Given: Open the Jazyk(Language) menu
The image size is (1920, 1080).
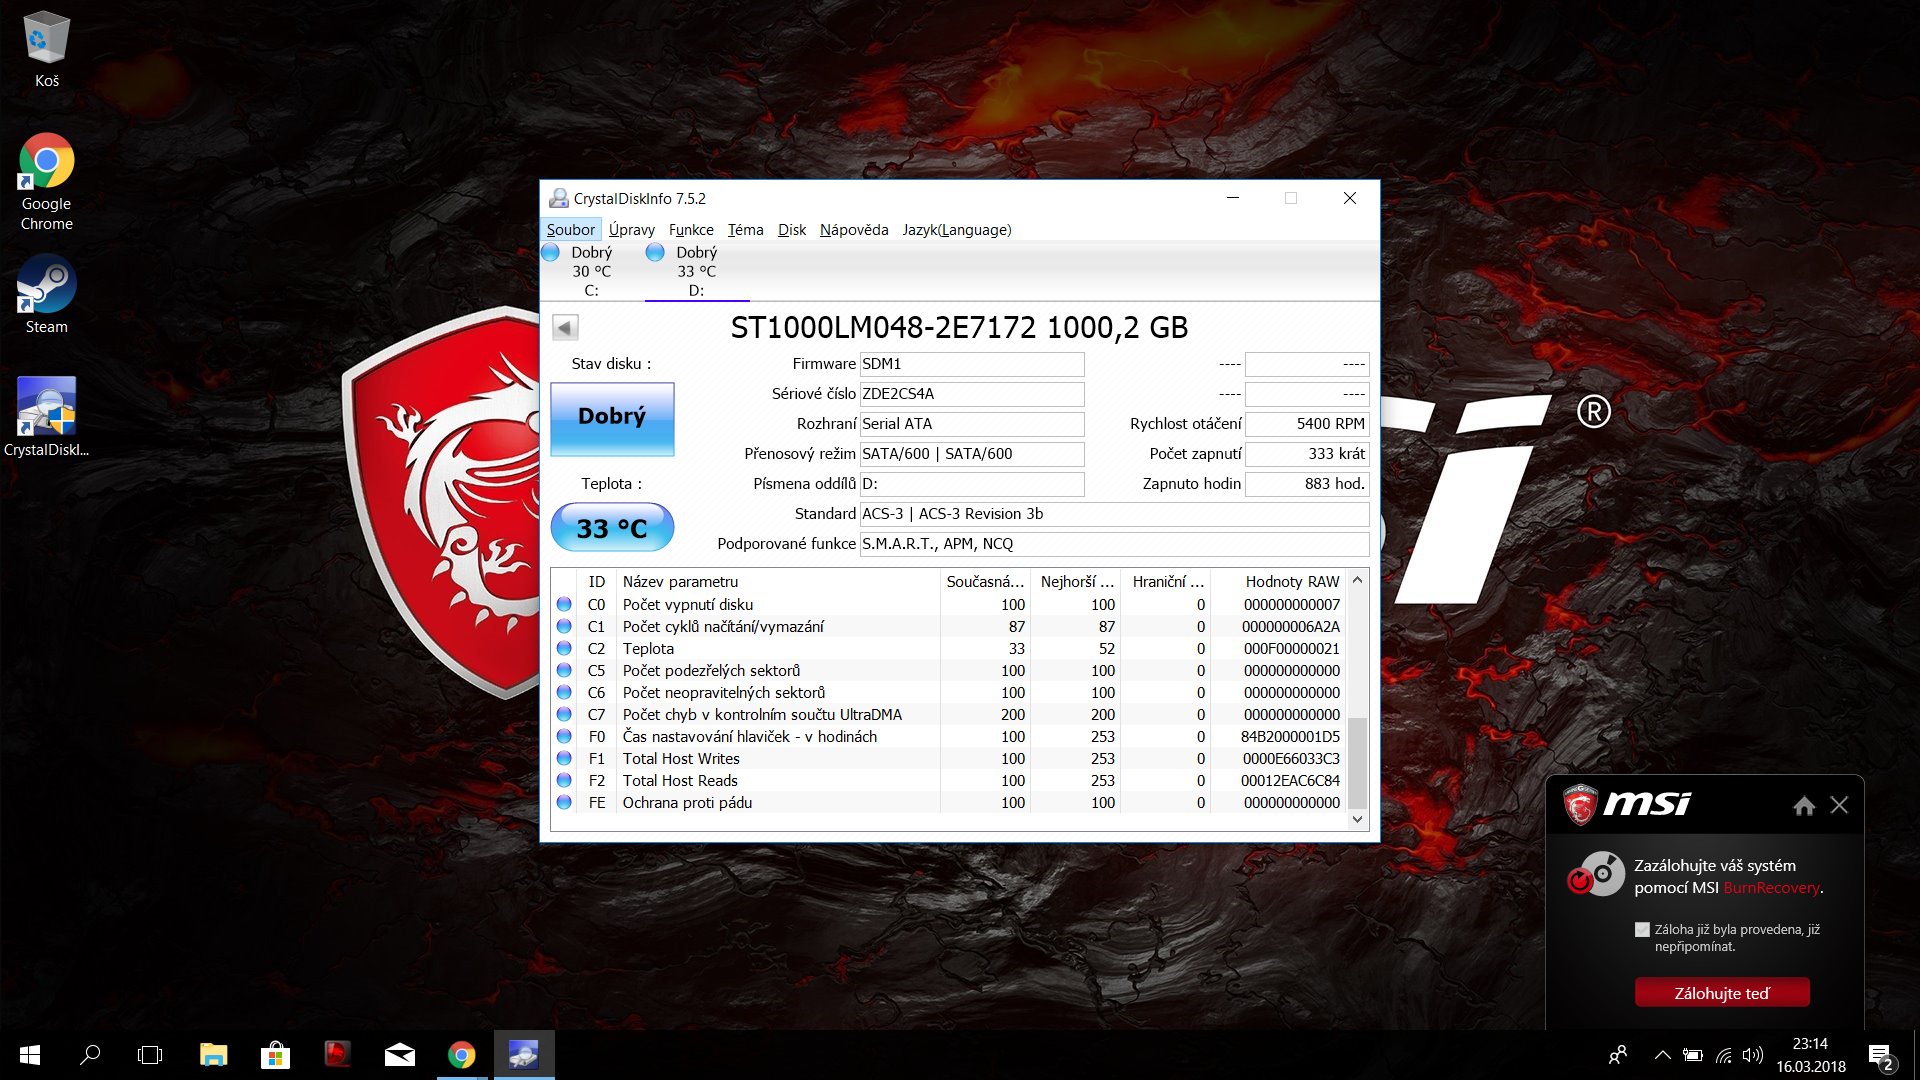Looking at the screenshot, I should click(957, 230).
